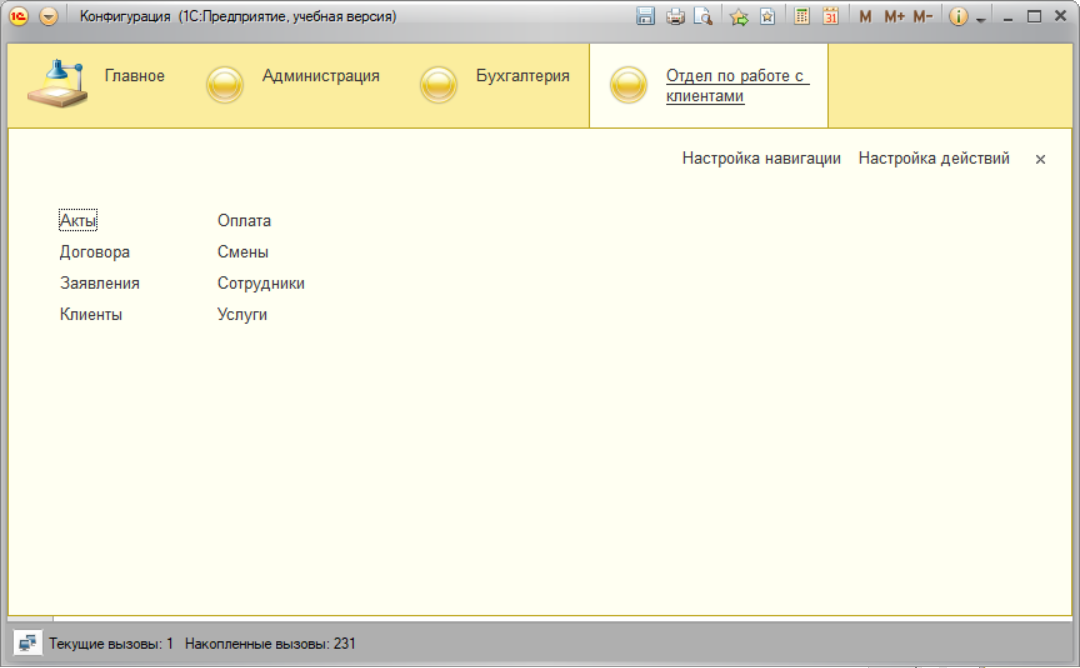Open the Договора list

pyautogui.click(x=95, y=252)
